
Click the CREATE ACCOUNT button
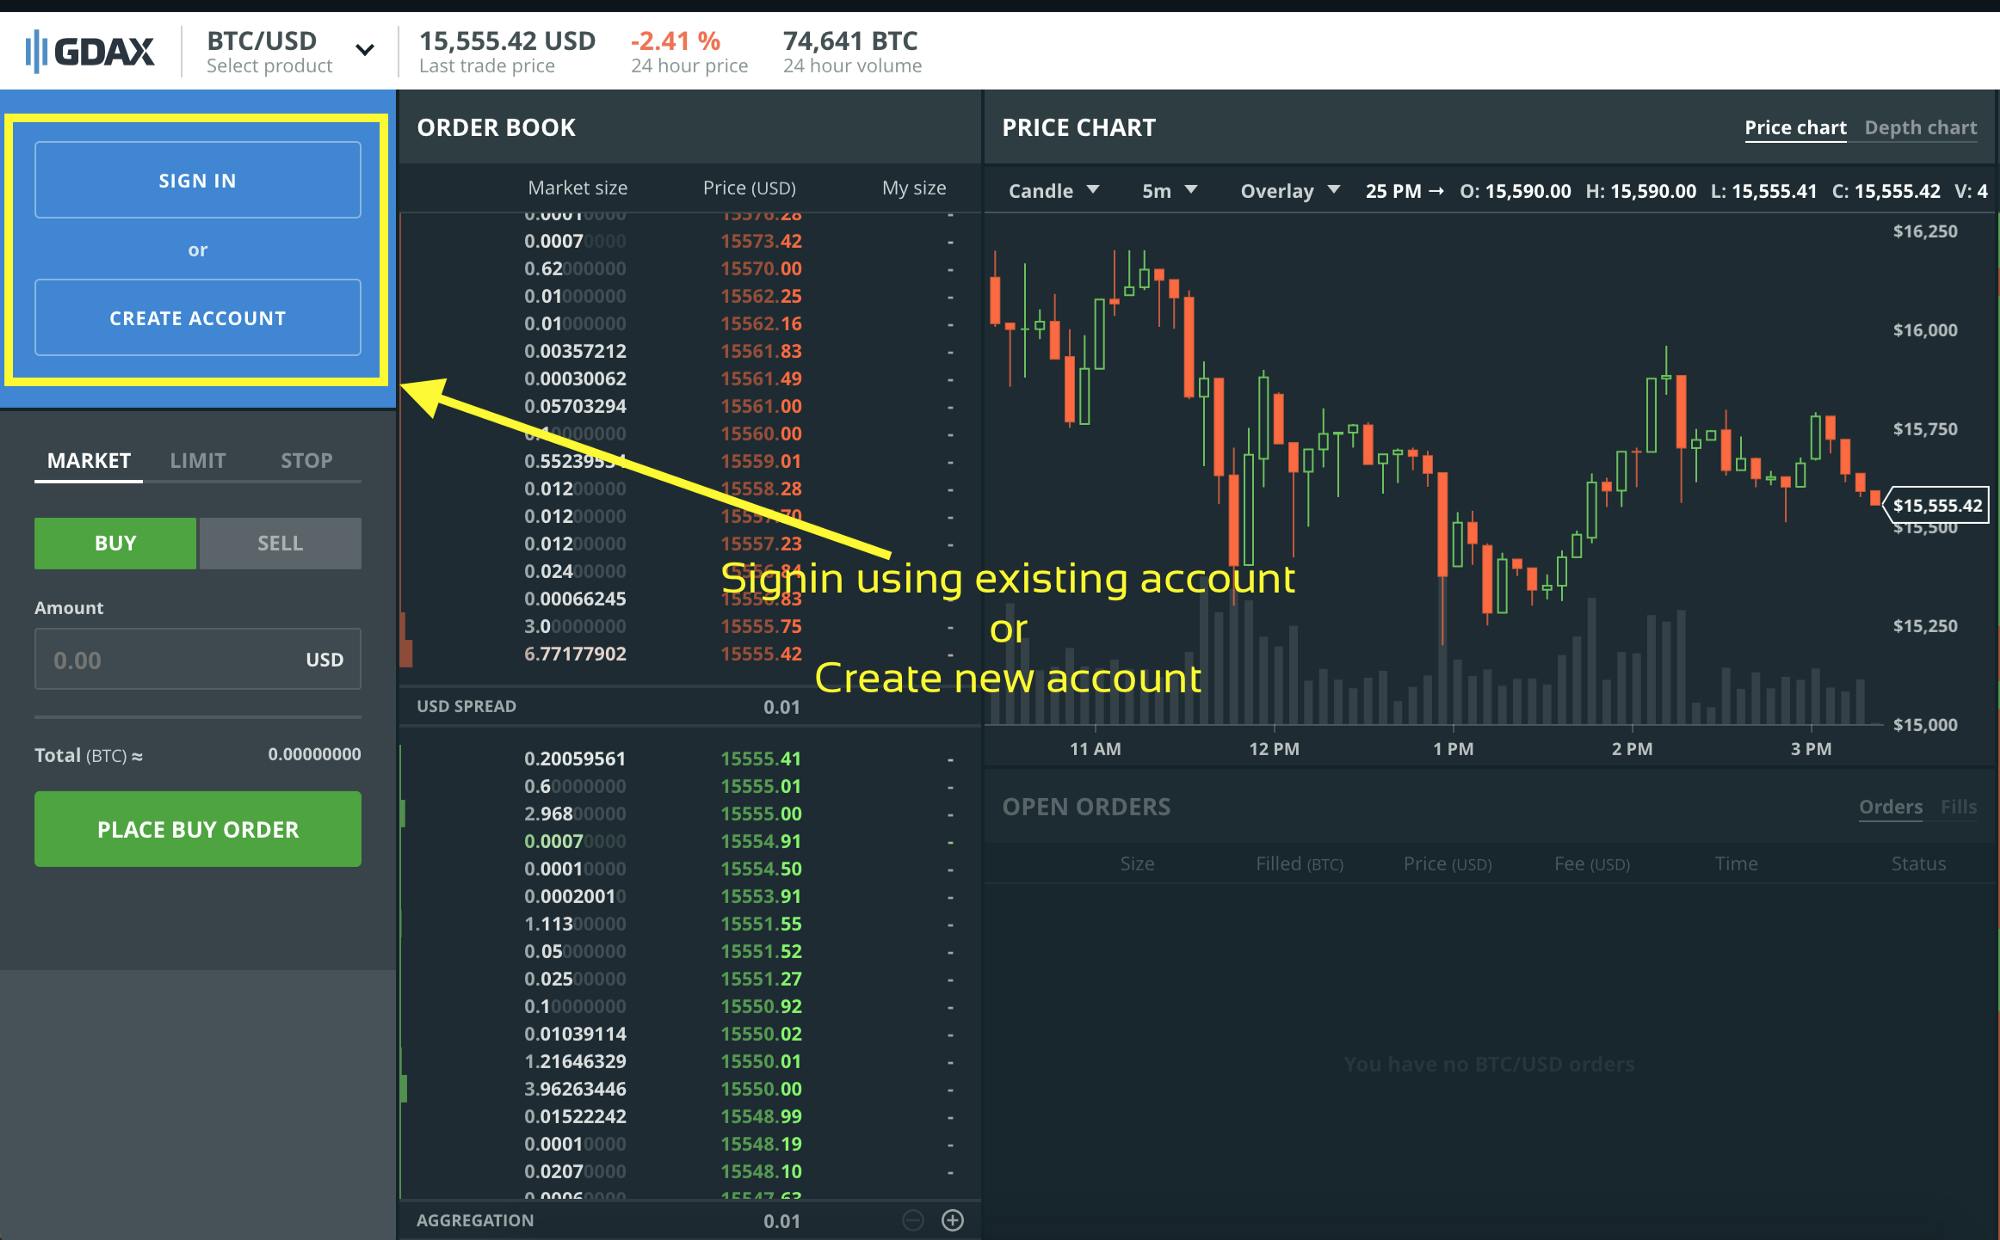(x=197, y=317)
